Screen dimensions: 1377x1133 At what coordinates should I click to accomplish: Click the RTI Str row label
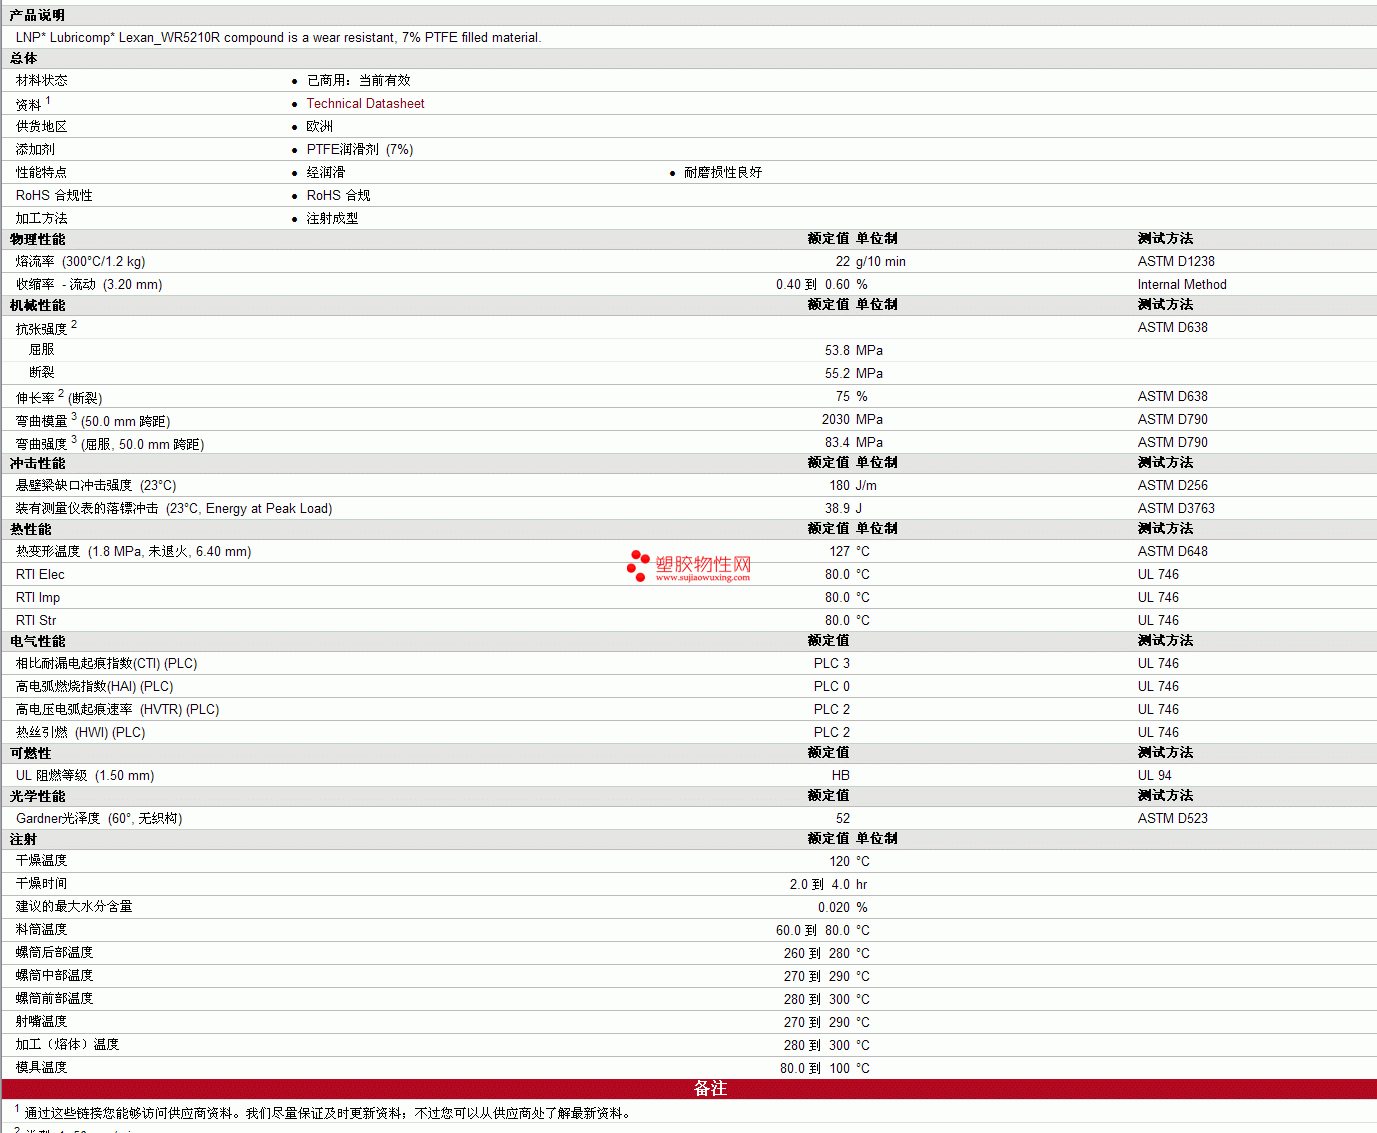(36, 620)
